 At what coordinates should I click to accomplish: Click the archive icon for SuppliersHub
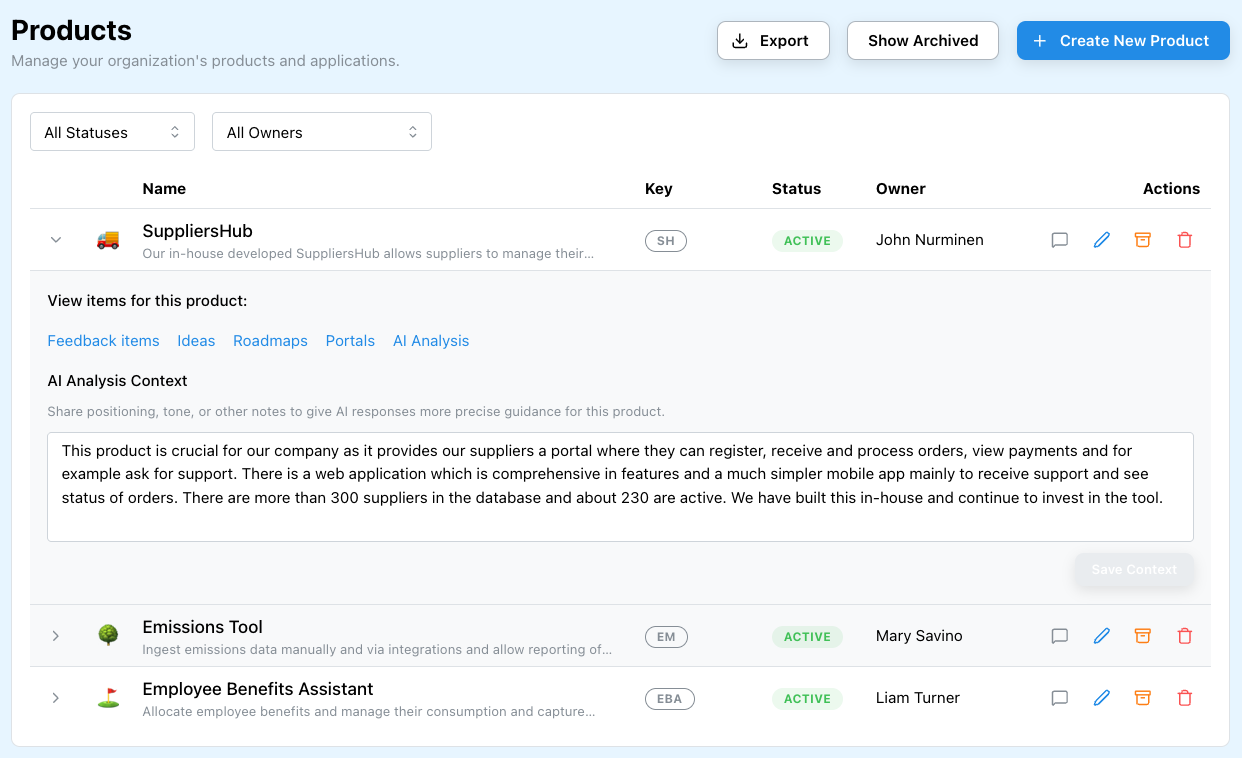click(1143, 240)
